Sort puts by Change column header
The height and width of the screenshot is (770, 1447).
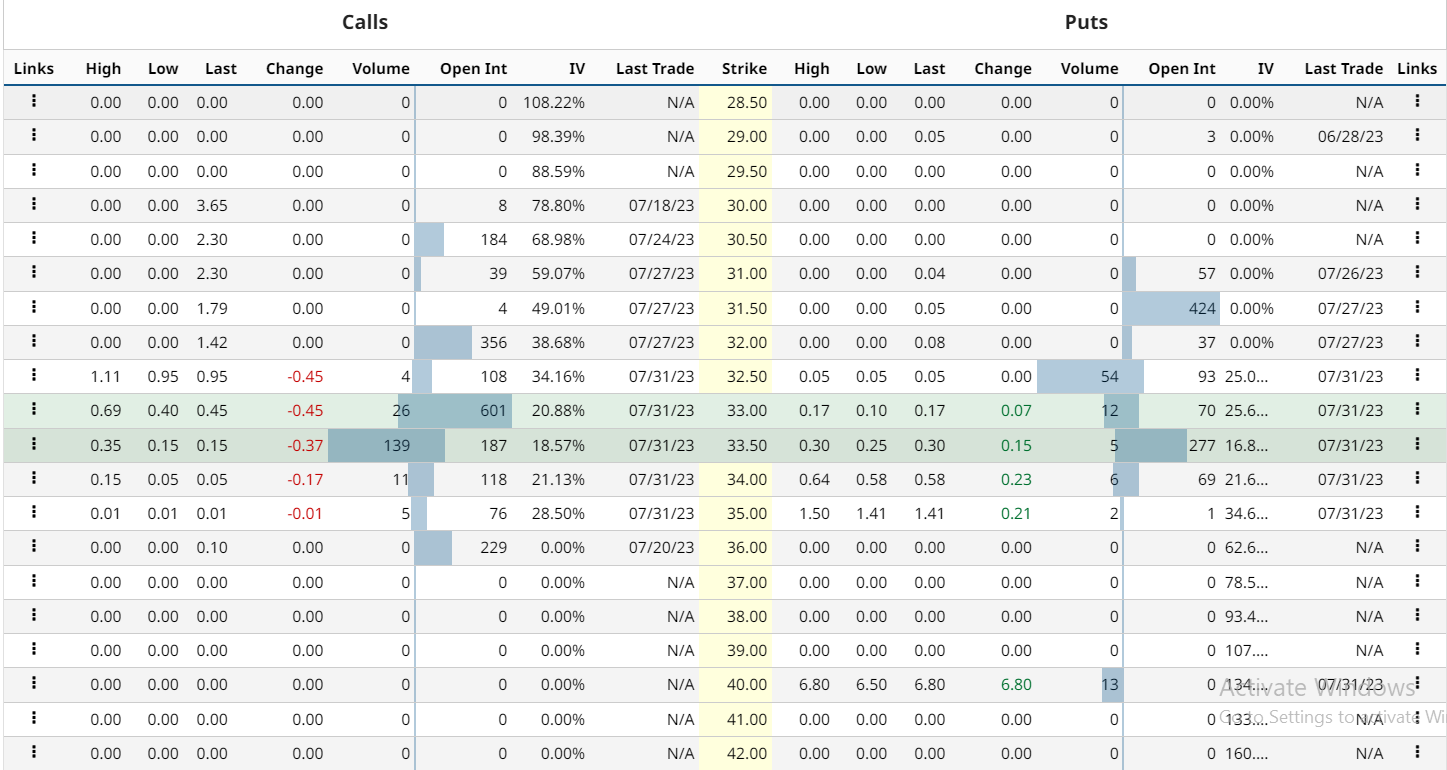[1003, 69]
